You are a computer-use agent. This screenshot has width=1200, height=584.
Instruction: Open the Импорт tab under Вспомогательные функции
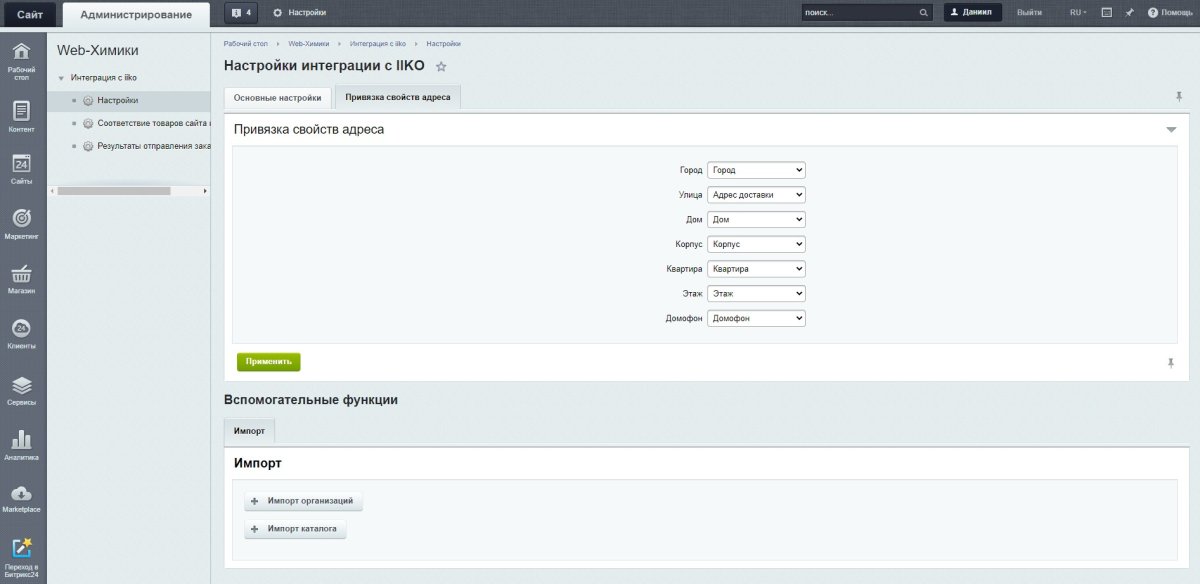[x=249, y=430]
